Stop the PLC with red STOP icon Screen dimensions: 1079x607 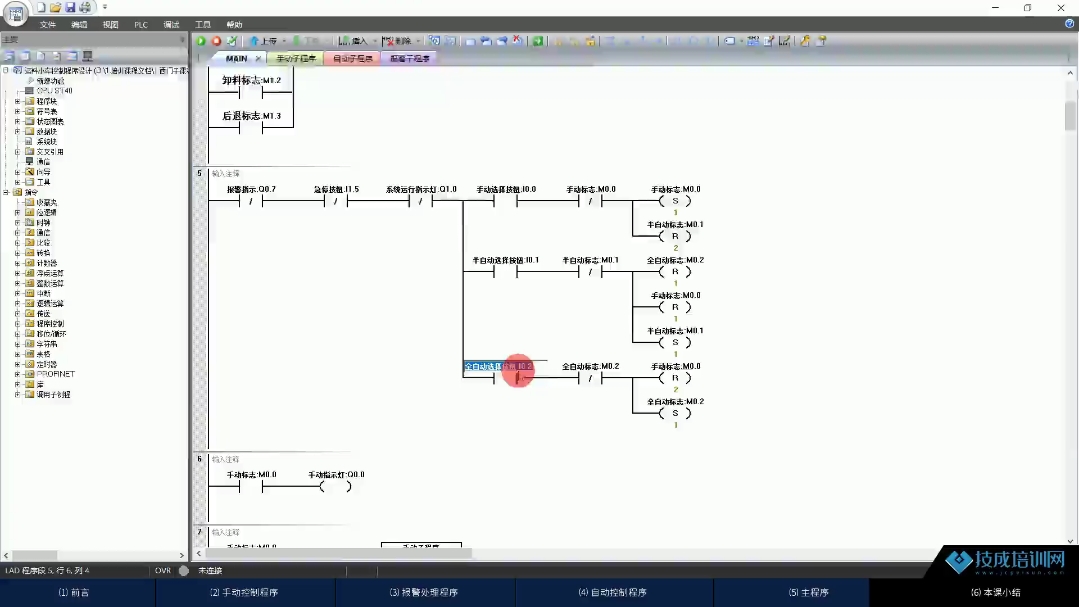tap(216, 41)
